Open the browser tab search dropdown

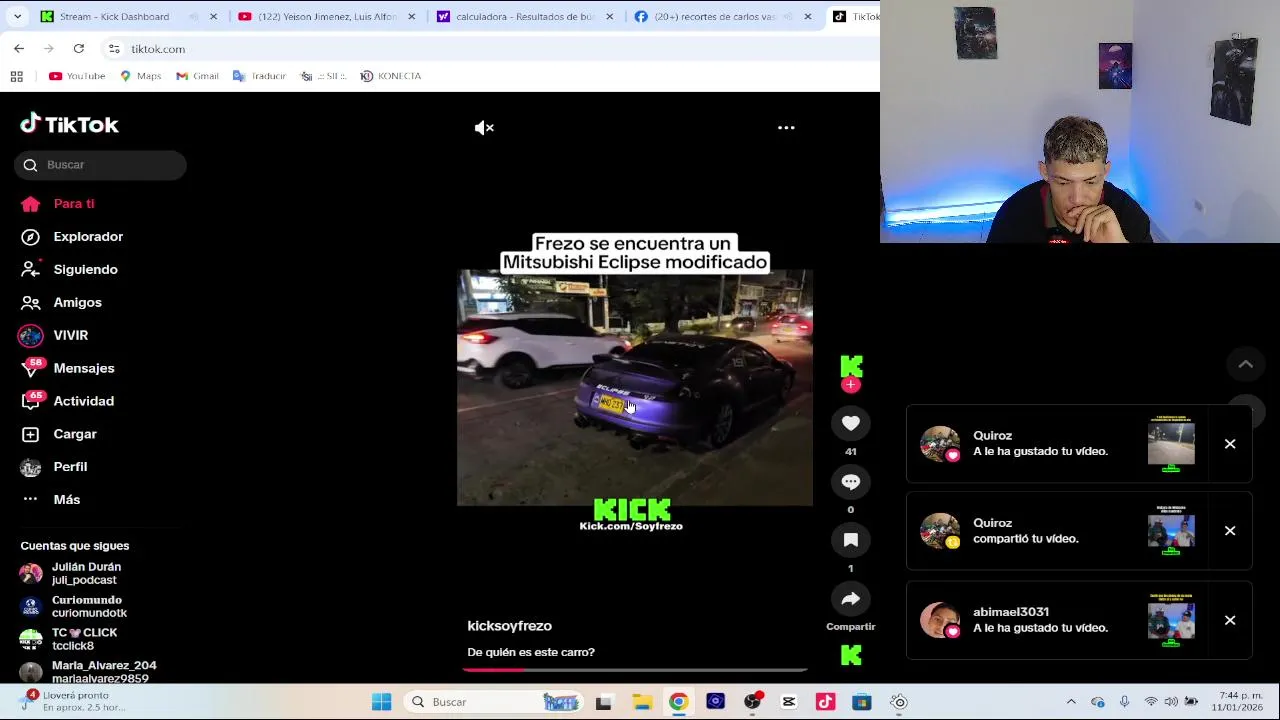17,16
